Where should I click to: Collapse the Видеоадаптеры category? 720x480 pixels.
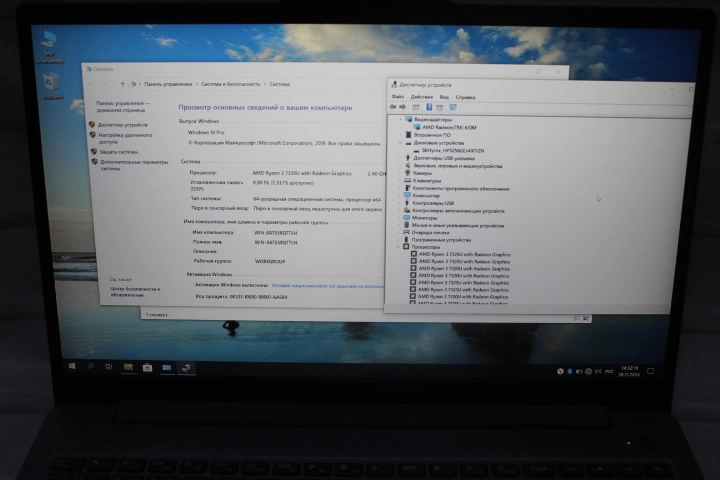point(401,119)
